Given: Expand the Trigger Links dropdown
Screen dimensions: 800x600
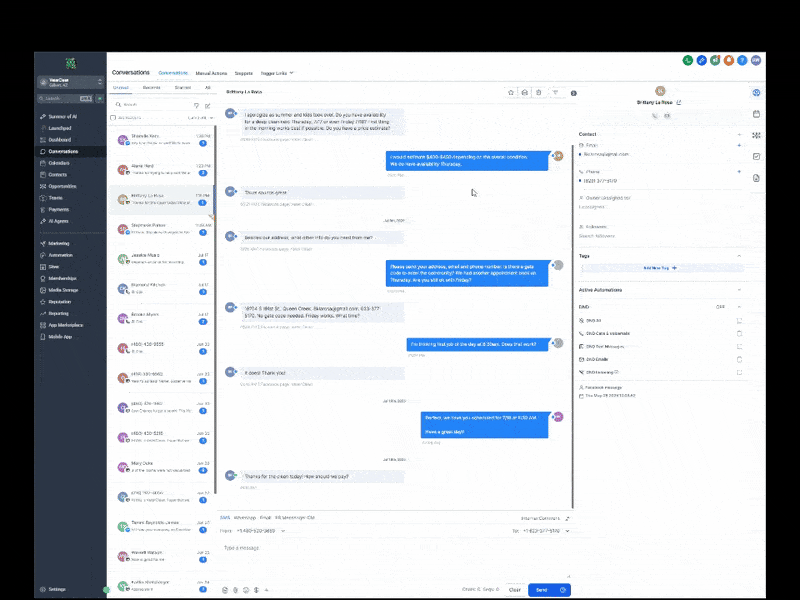Looking at the screenshot, I should point(277,73).
